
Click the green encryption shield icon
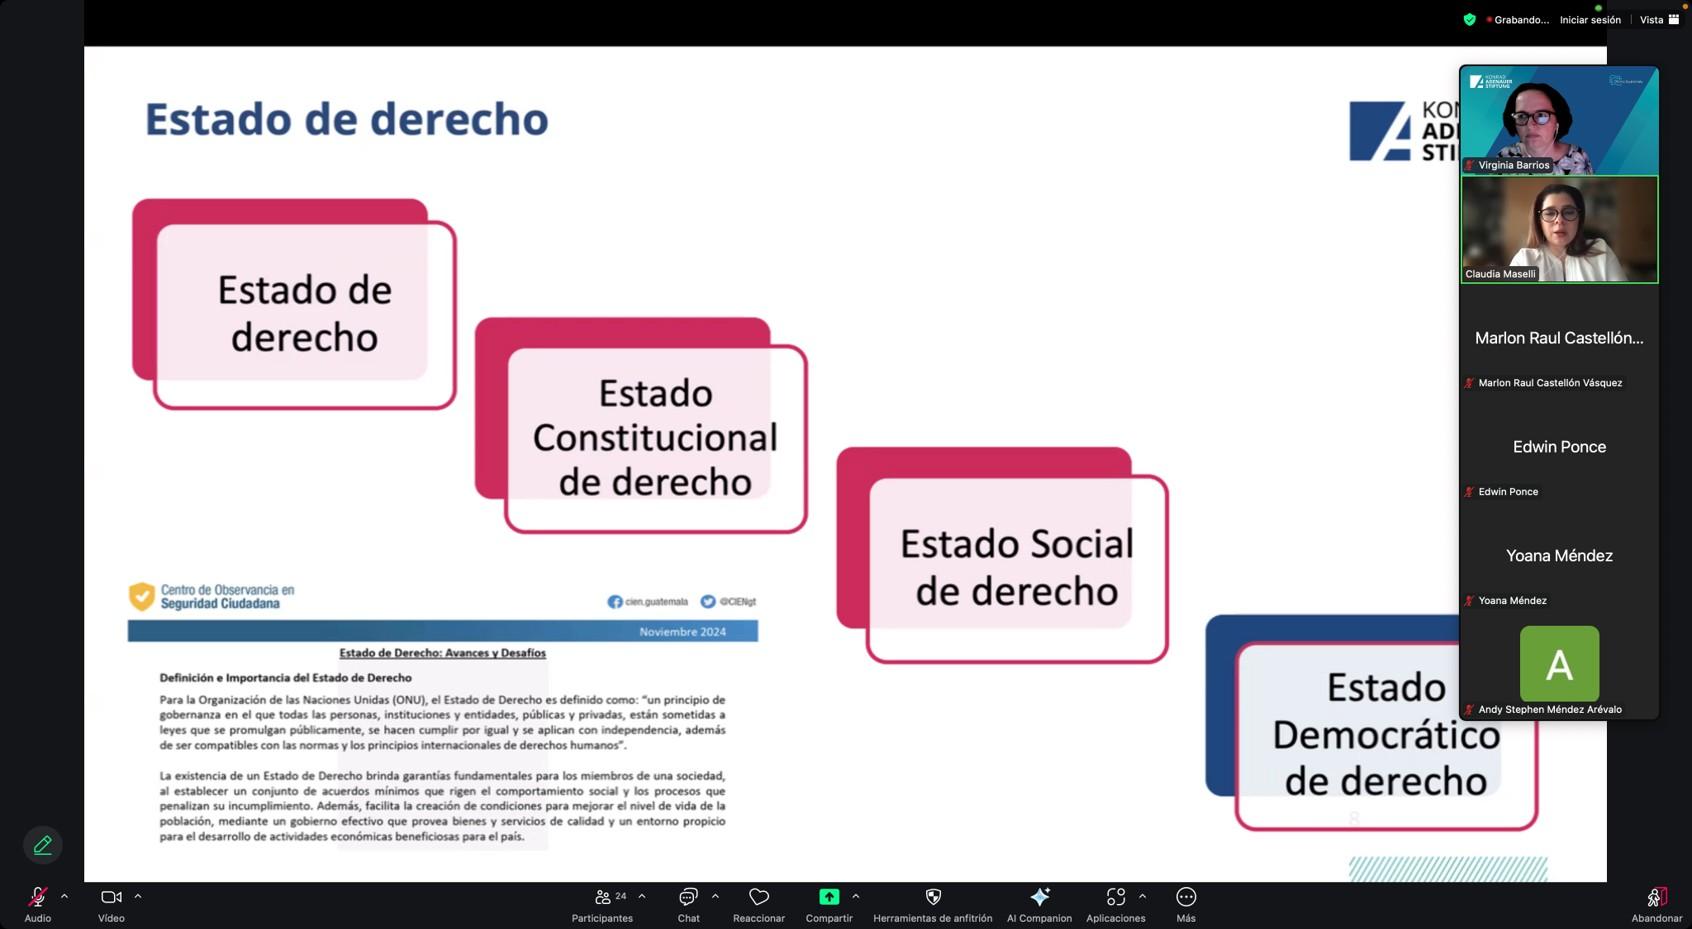pyautogui.click(x=1469, y=20)
